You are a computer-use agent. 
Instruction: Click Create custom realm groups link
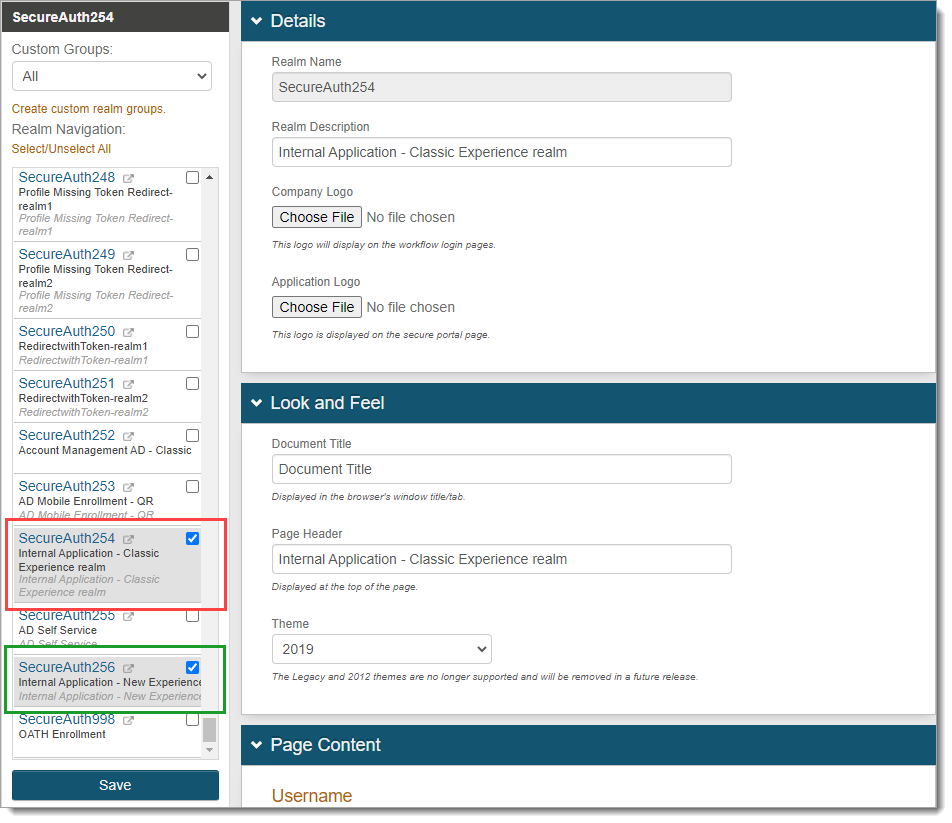89,109
